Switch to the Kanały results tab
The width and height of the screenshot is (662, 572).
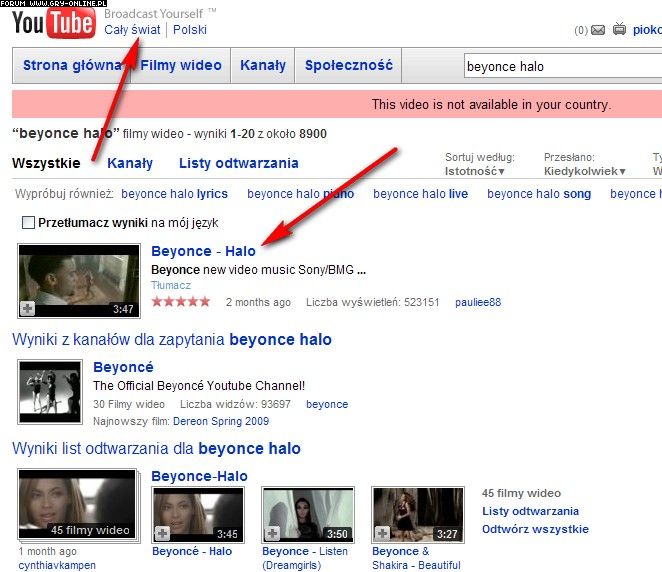coord(130,163)
